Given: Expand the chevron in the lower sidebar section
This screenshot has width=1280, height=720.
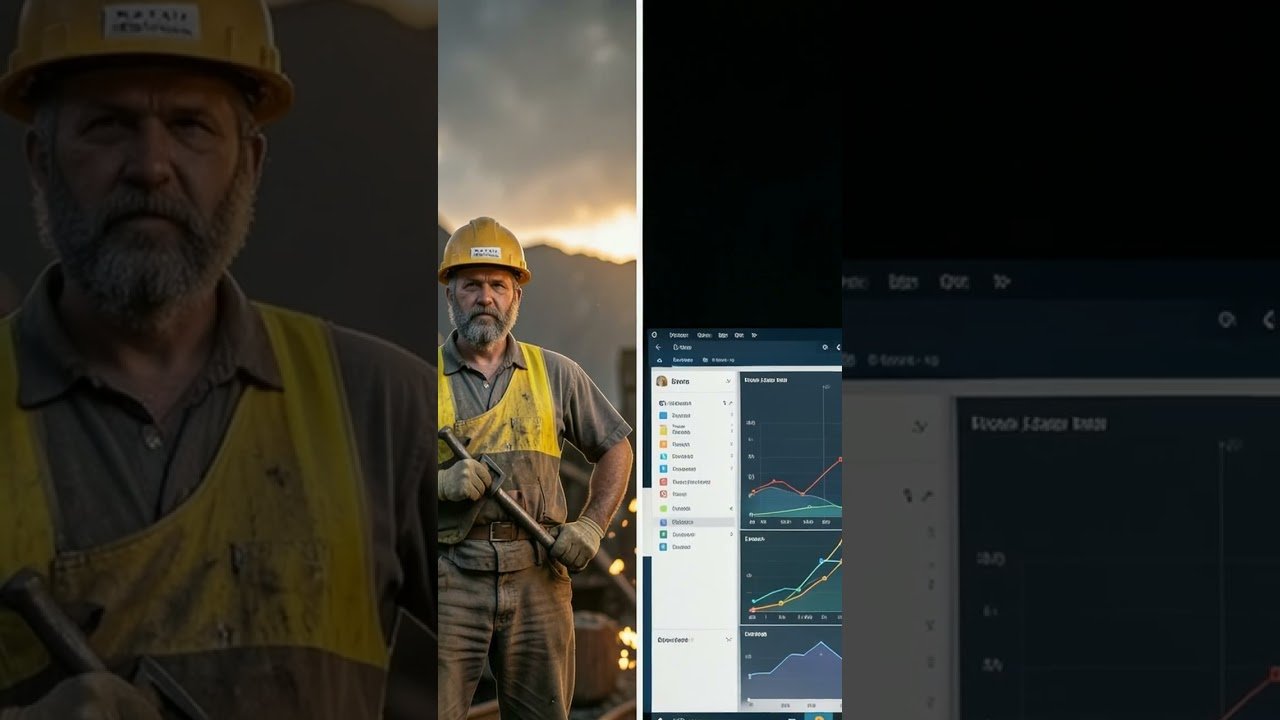Looking at the screenshot, I should click(x=728, y=639).
